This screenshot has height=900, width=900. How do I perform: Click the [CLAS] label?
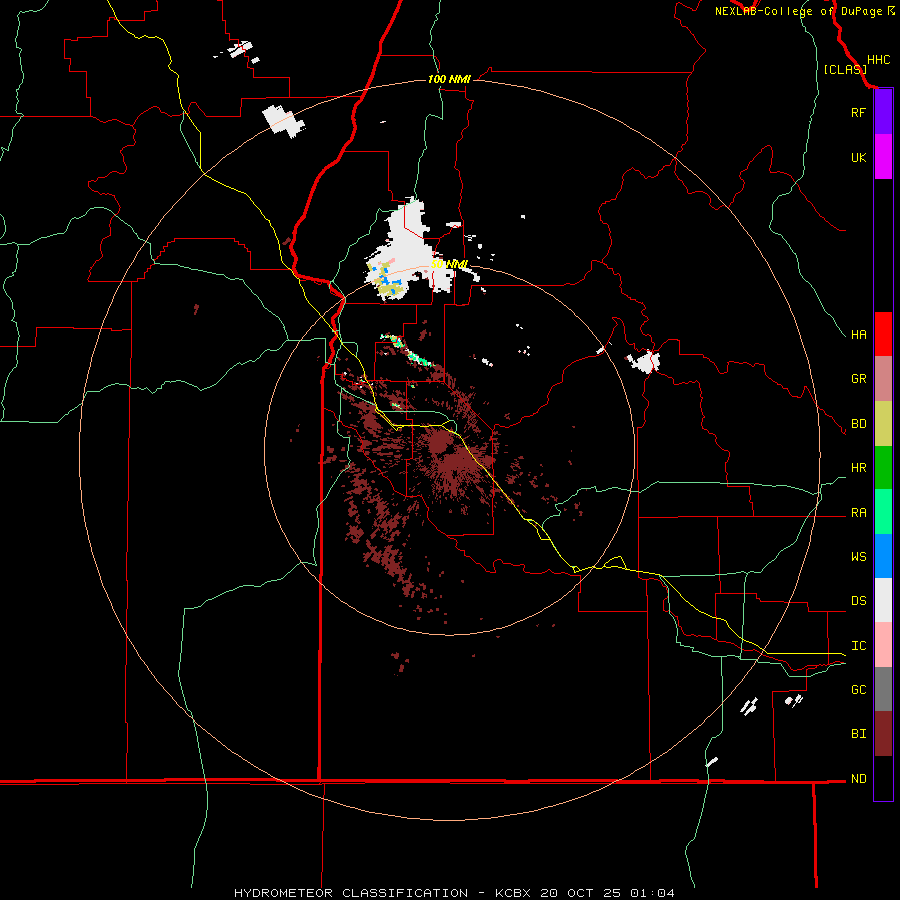[845, 69]
